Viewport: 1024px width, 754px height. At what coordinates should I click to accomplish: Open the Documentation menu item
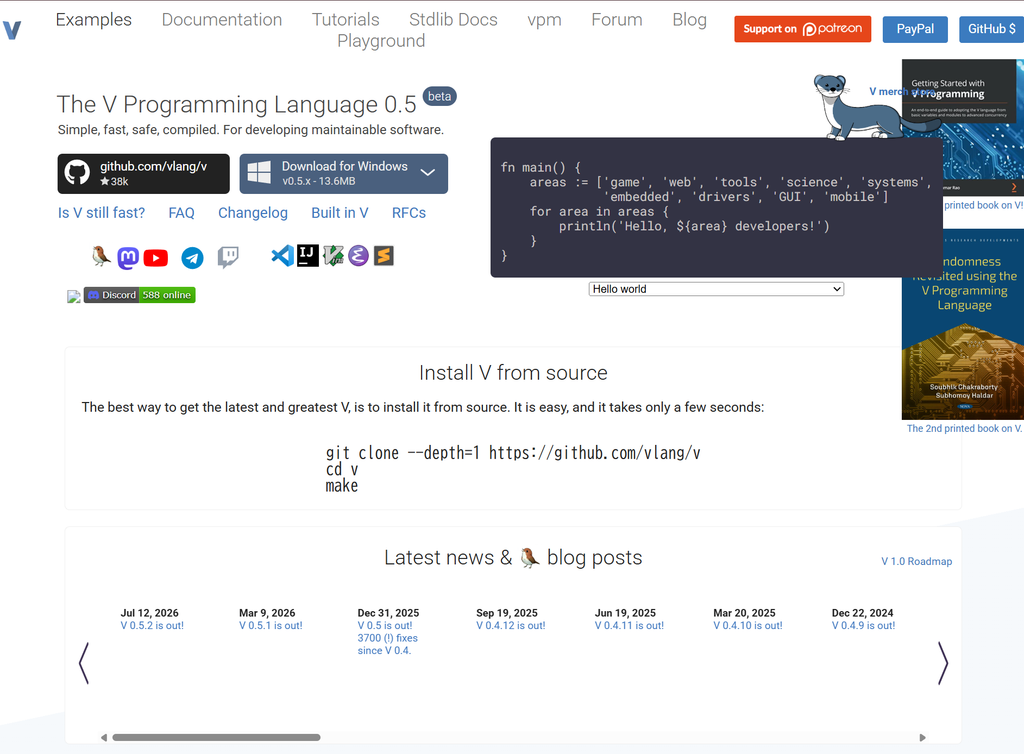(221, 20)
